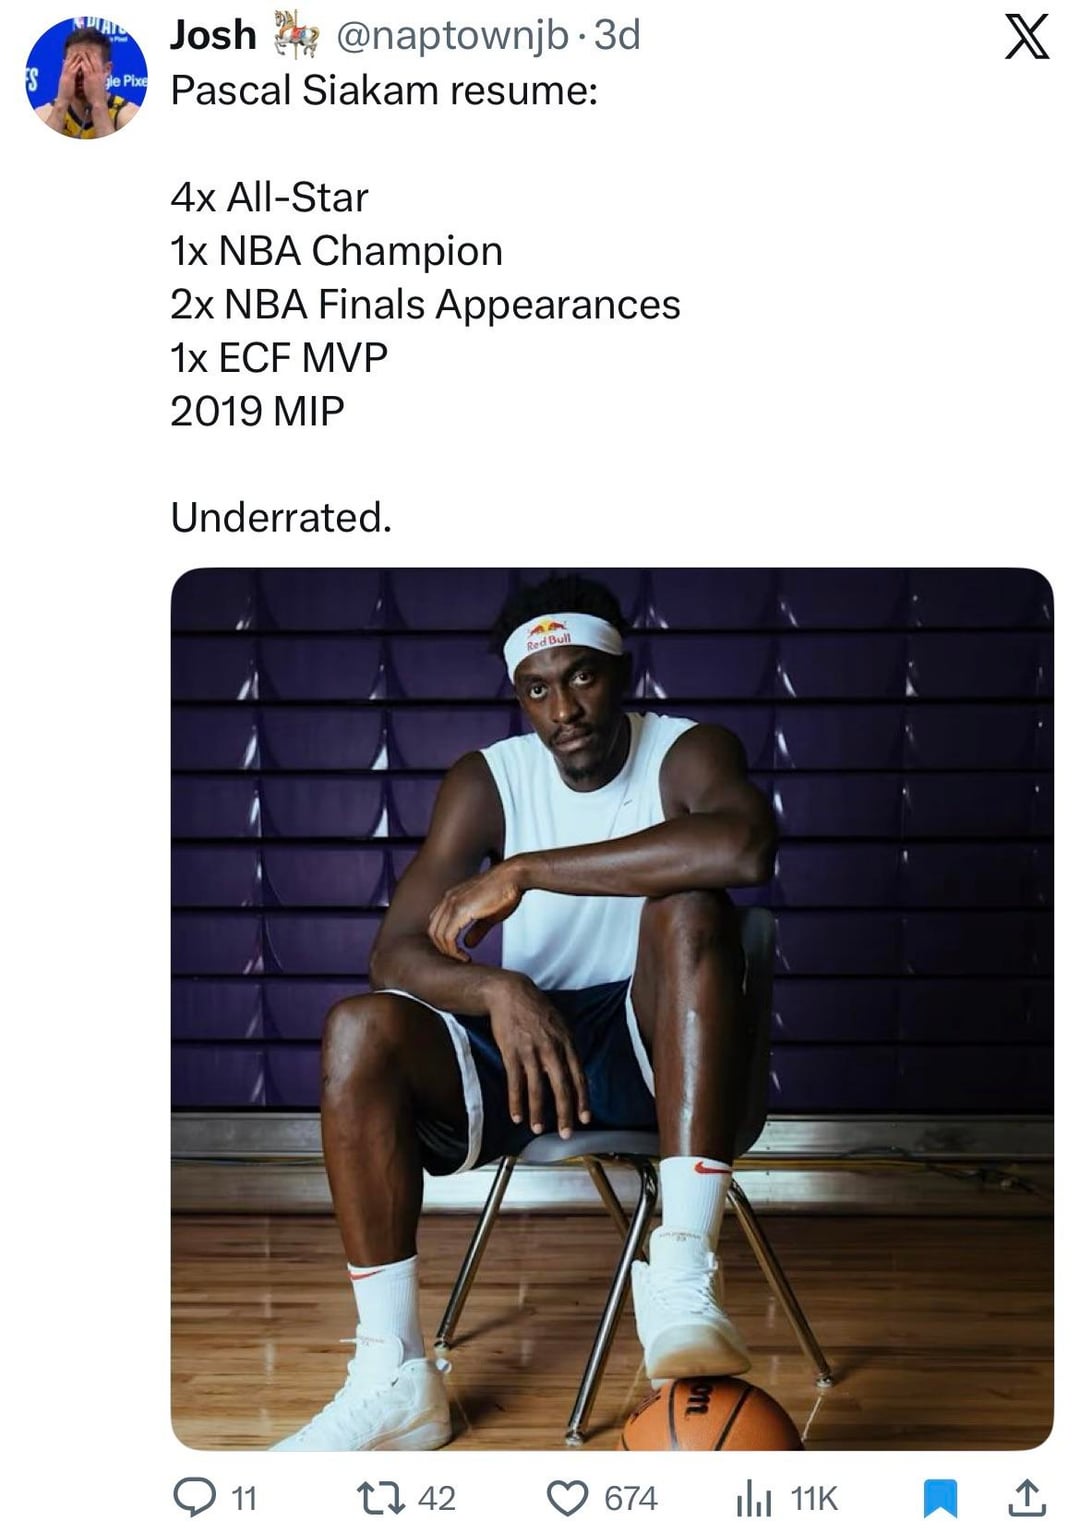Click the carousel horse emoji beside Josh

pyautogui.click(x=296, y=35)
